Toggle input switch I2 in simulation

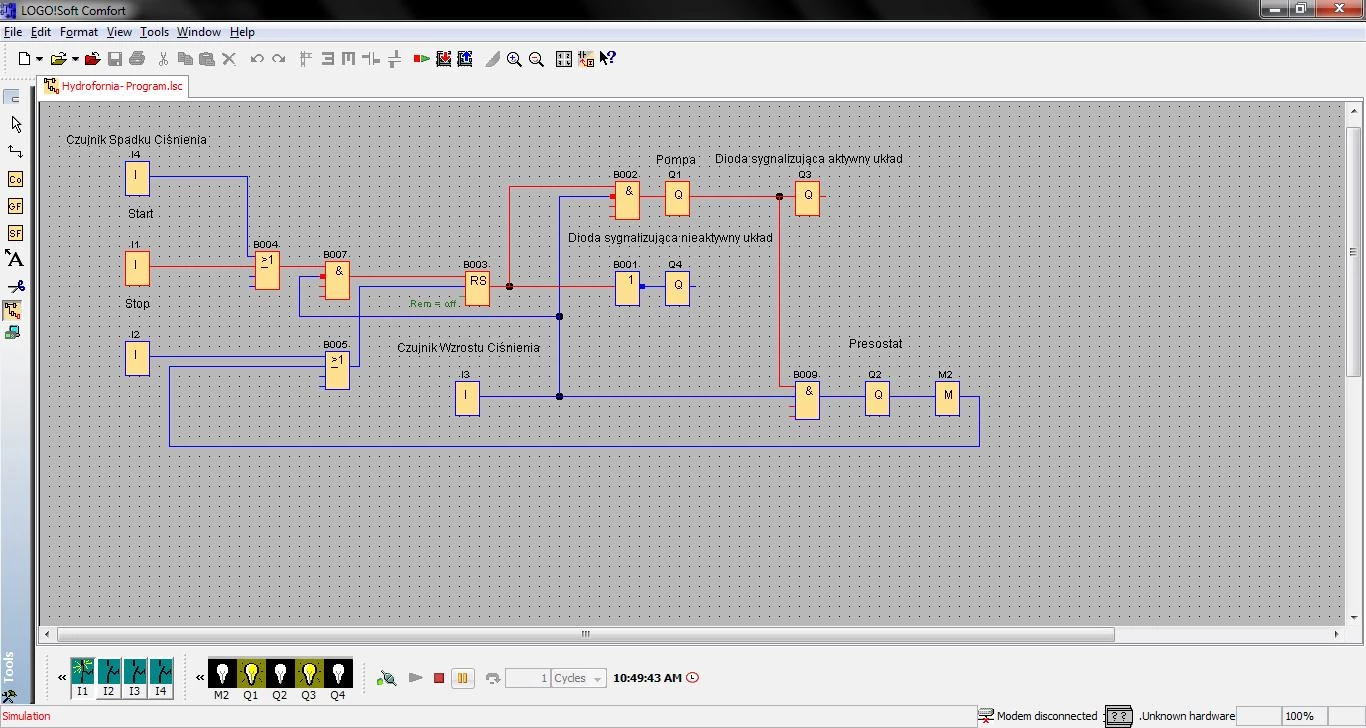[109, 671]
